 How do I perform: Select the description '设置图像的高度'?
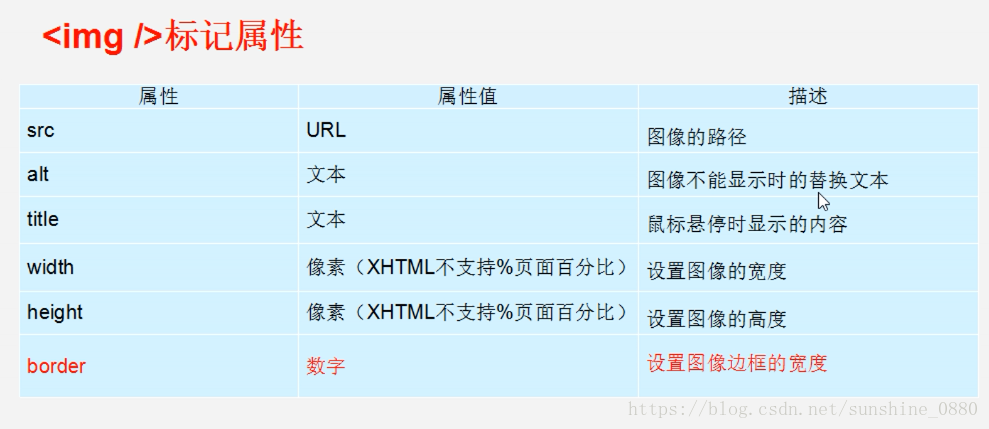coord(717,319)
